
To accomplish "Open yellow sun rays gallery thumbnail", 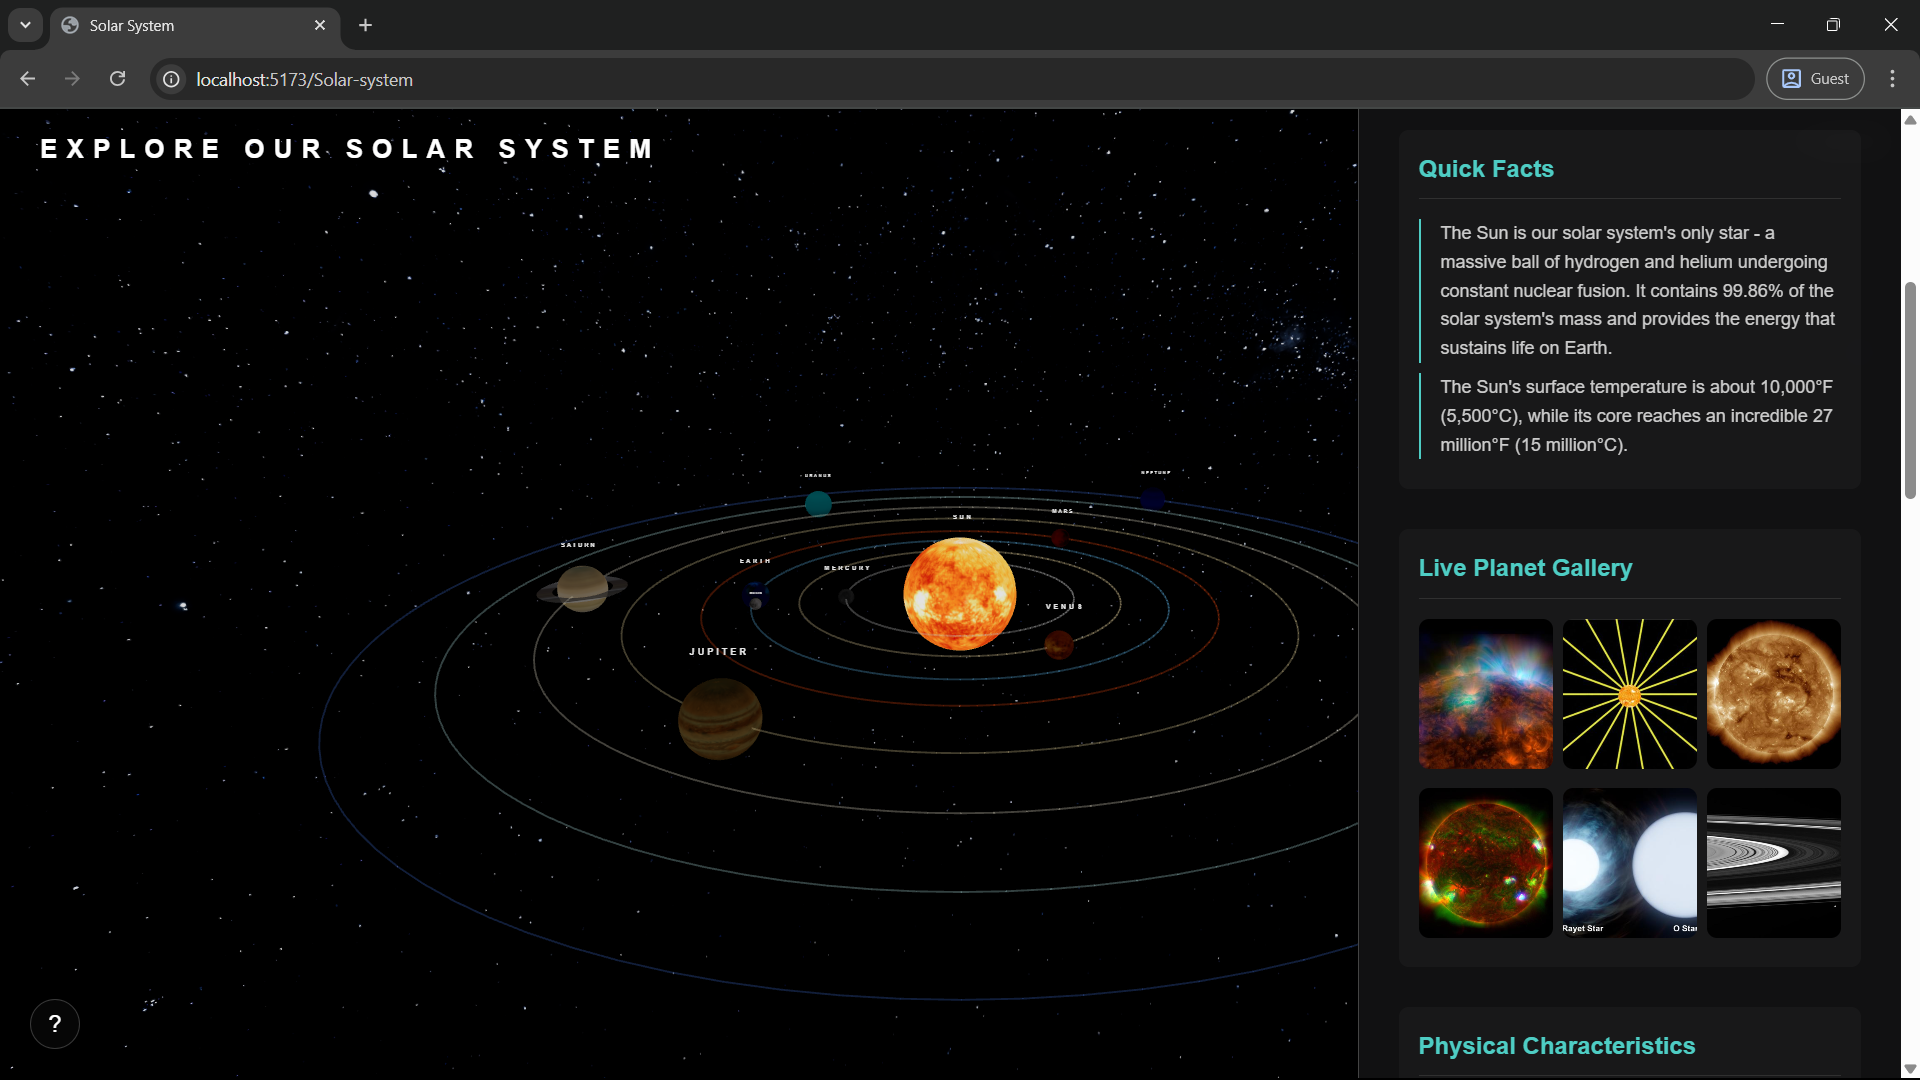I will 1629,694.
